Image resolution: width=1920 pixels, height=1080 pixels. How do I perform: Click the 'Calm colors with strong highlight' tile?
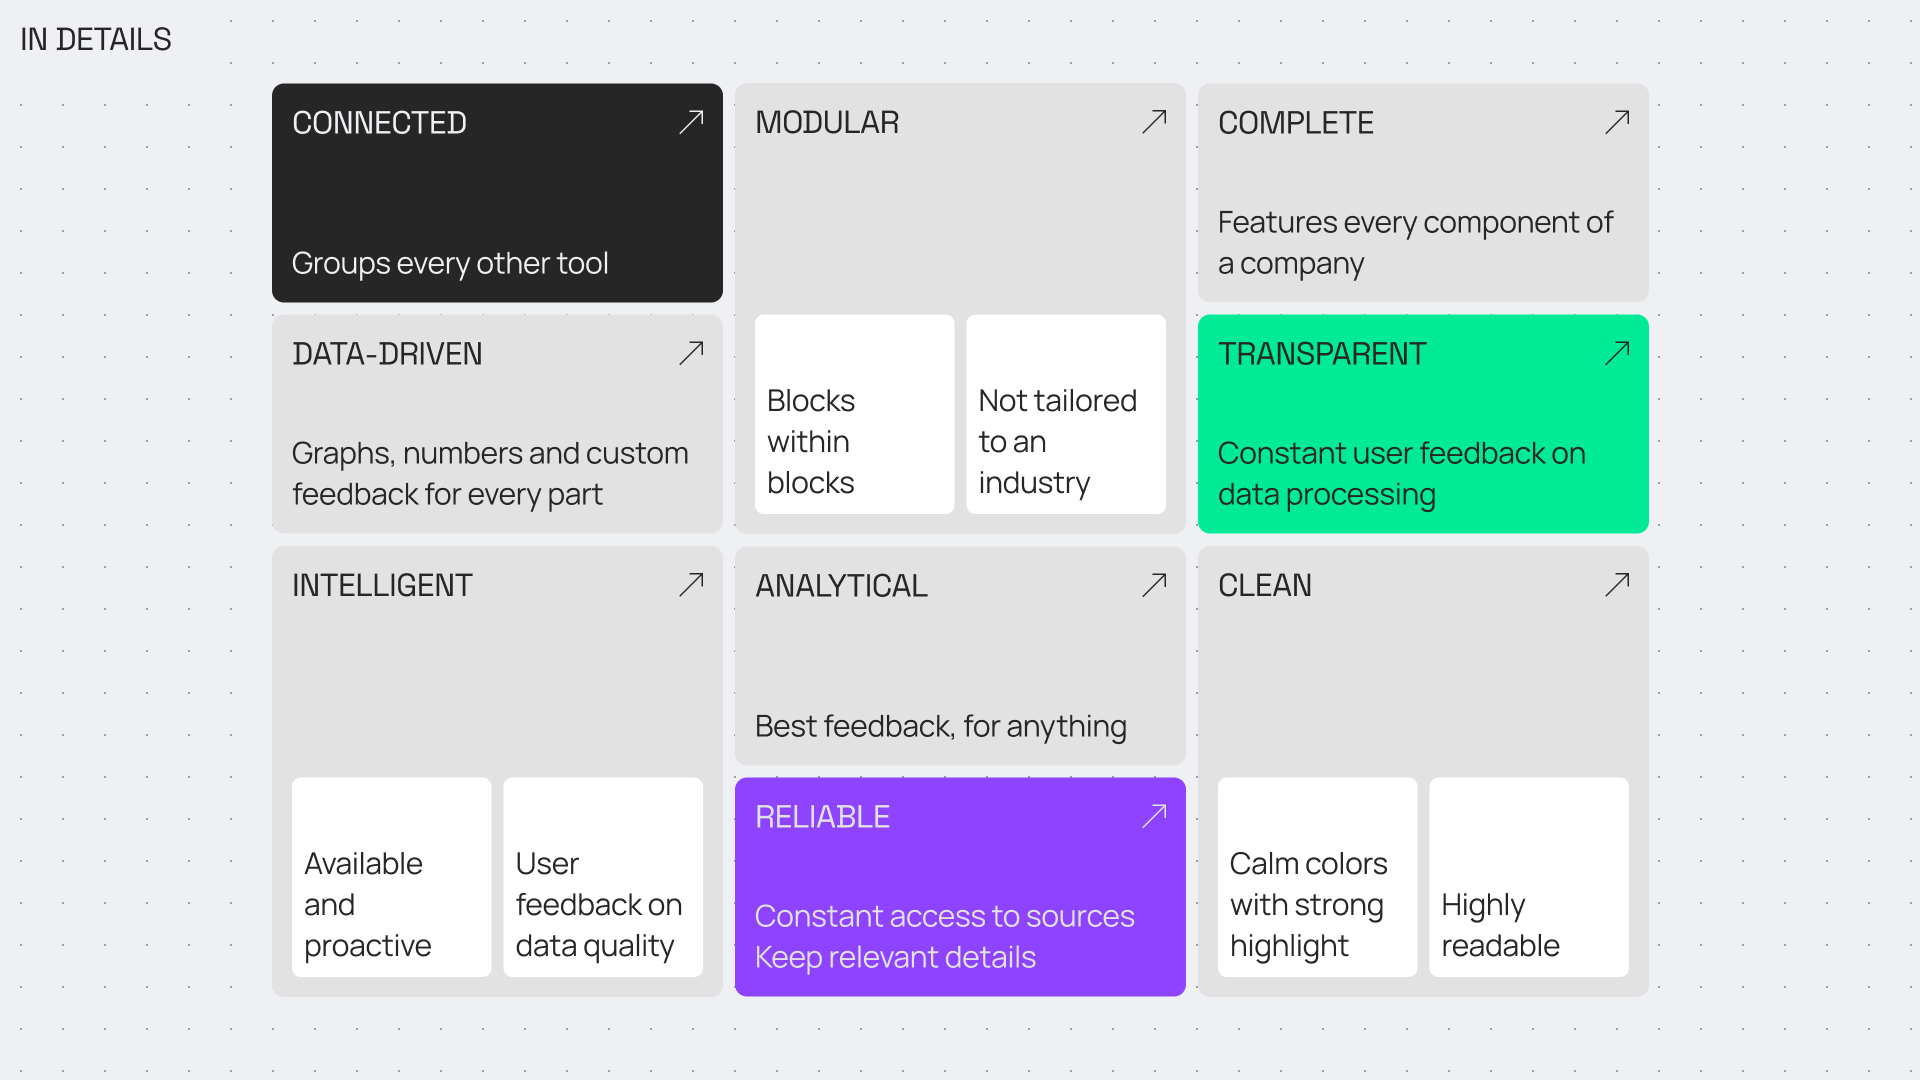click(x=1317, y=877)
